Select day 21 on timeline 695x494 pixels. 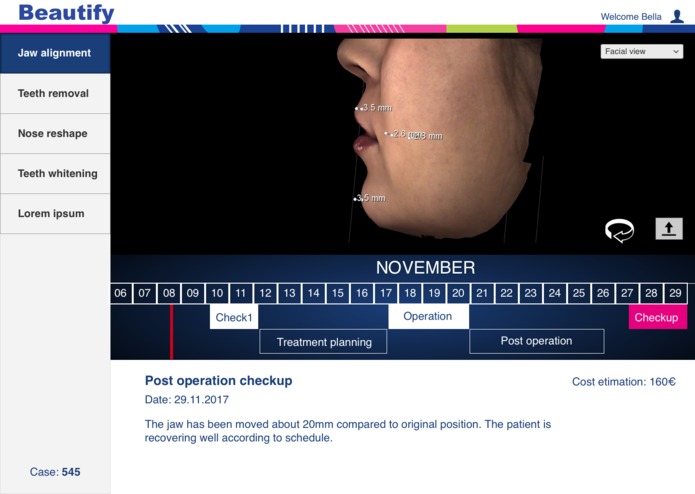(482, 293)
